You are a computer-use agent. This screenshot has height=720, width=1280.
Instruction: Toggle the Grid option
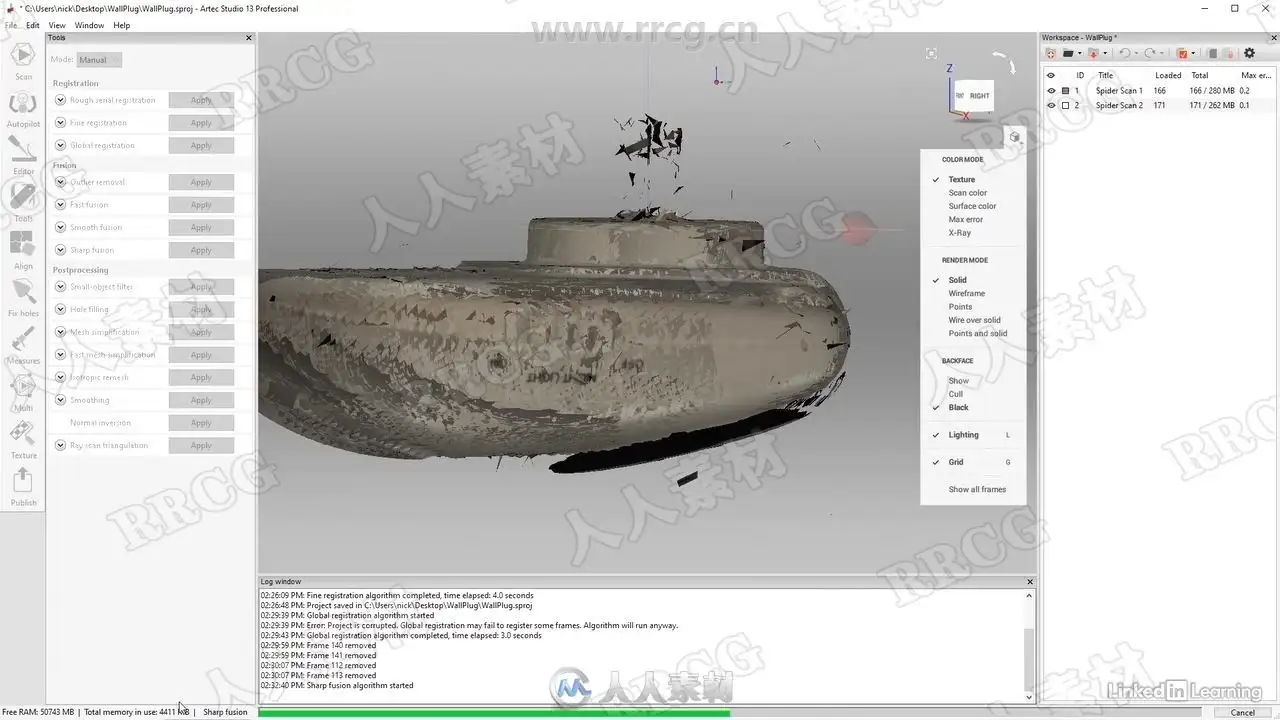(x=956, y=462)
